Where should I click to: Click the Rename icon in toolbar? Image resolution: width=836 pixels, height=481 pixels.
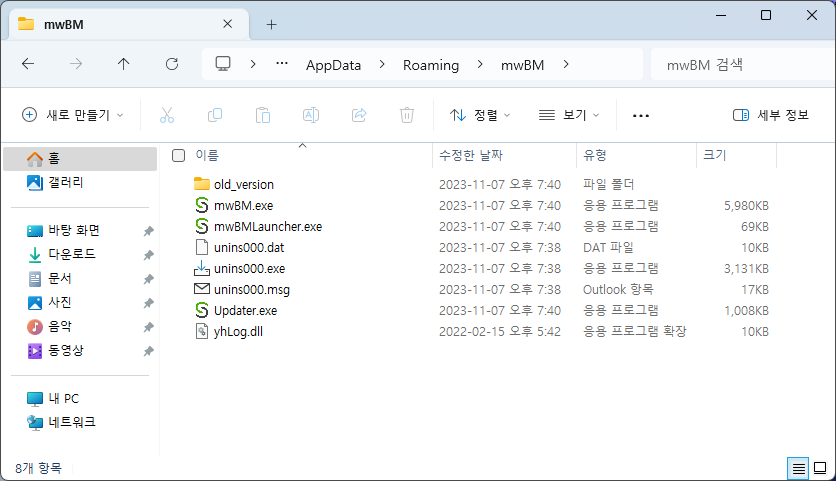311,115
